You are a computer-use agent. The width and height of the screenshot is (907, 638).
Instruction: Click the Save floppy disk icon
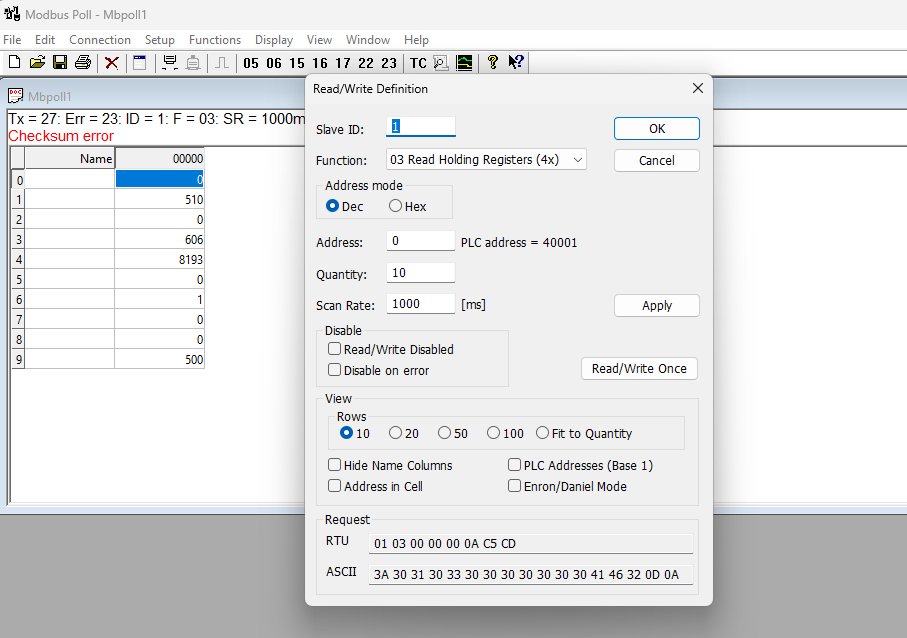(60, 63)
